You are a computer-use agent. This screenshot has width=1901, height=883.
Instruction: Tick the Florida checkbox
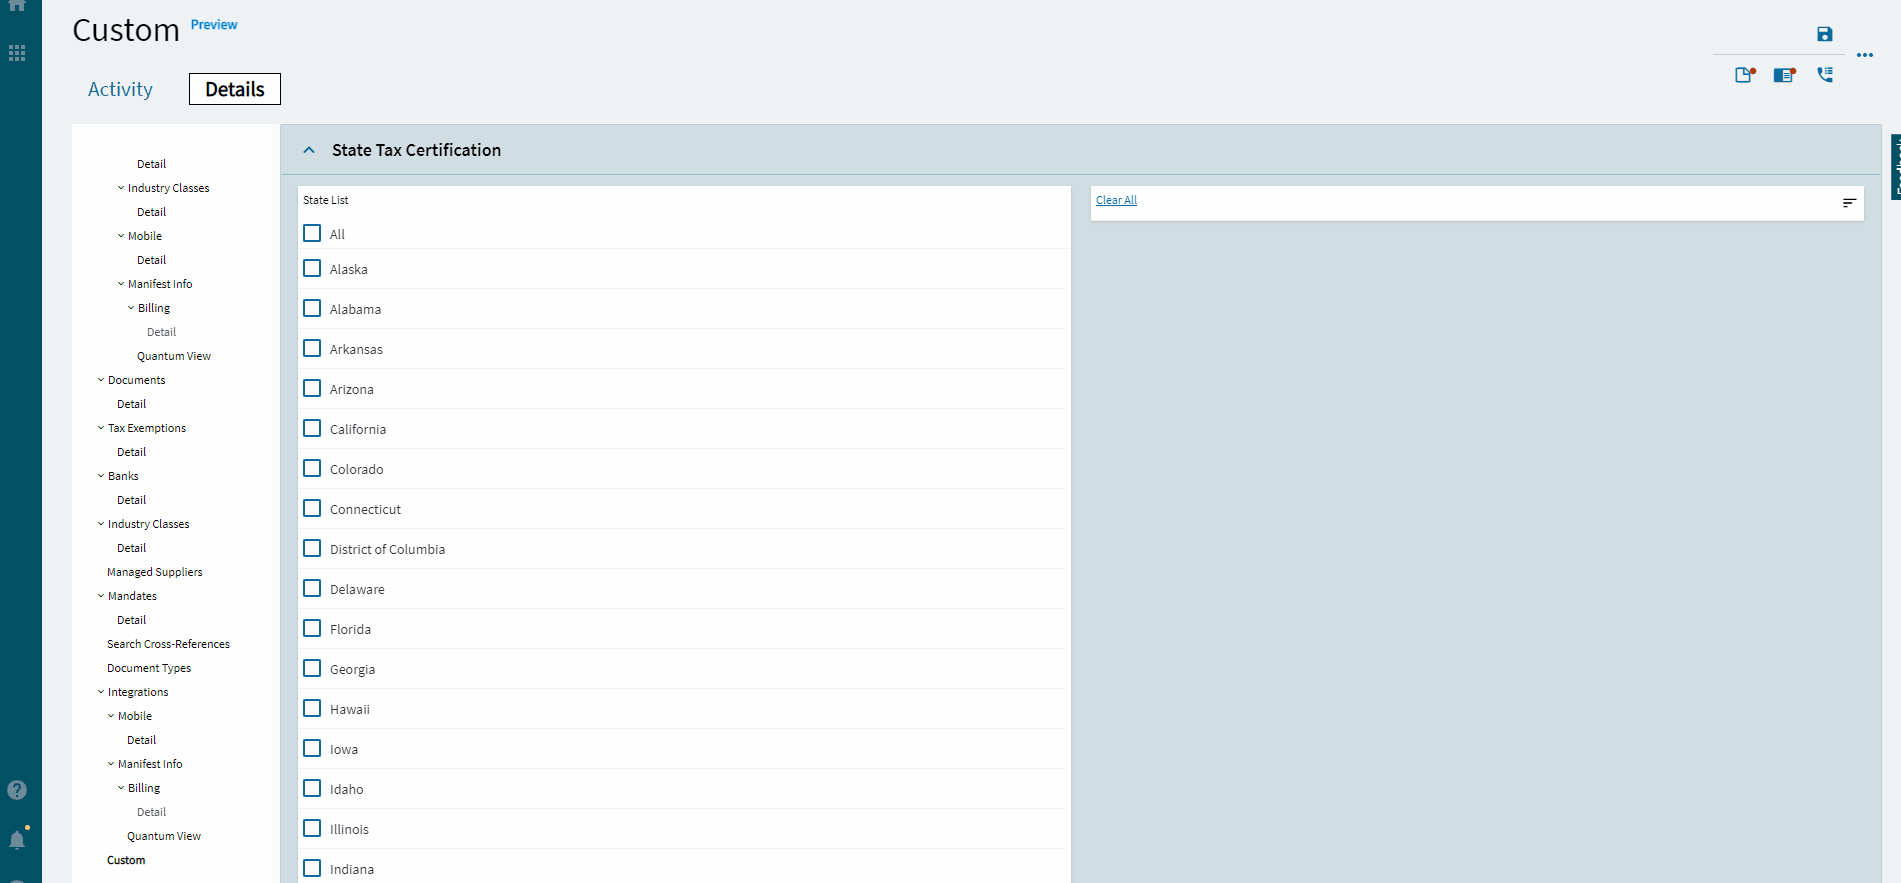click(312, 628)
